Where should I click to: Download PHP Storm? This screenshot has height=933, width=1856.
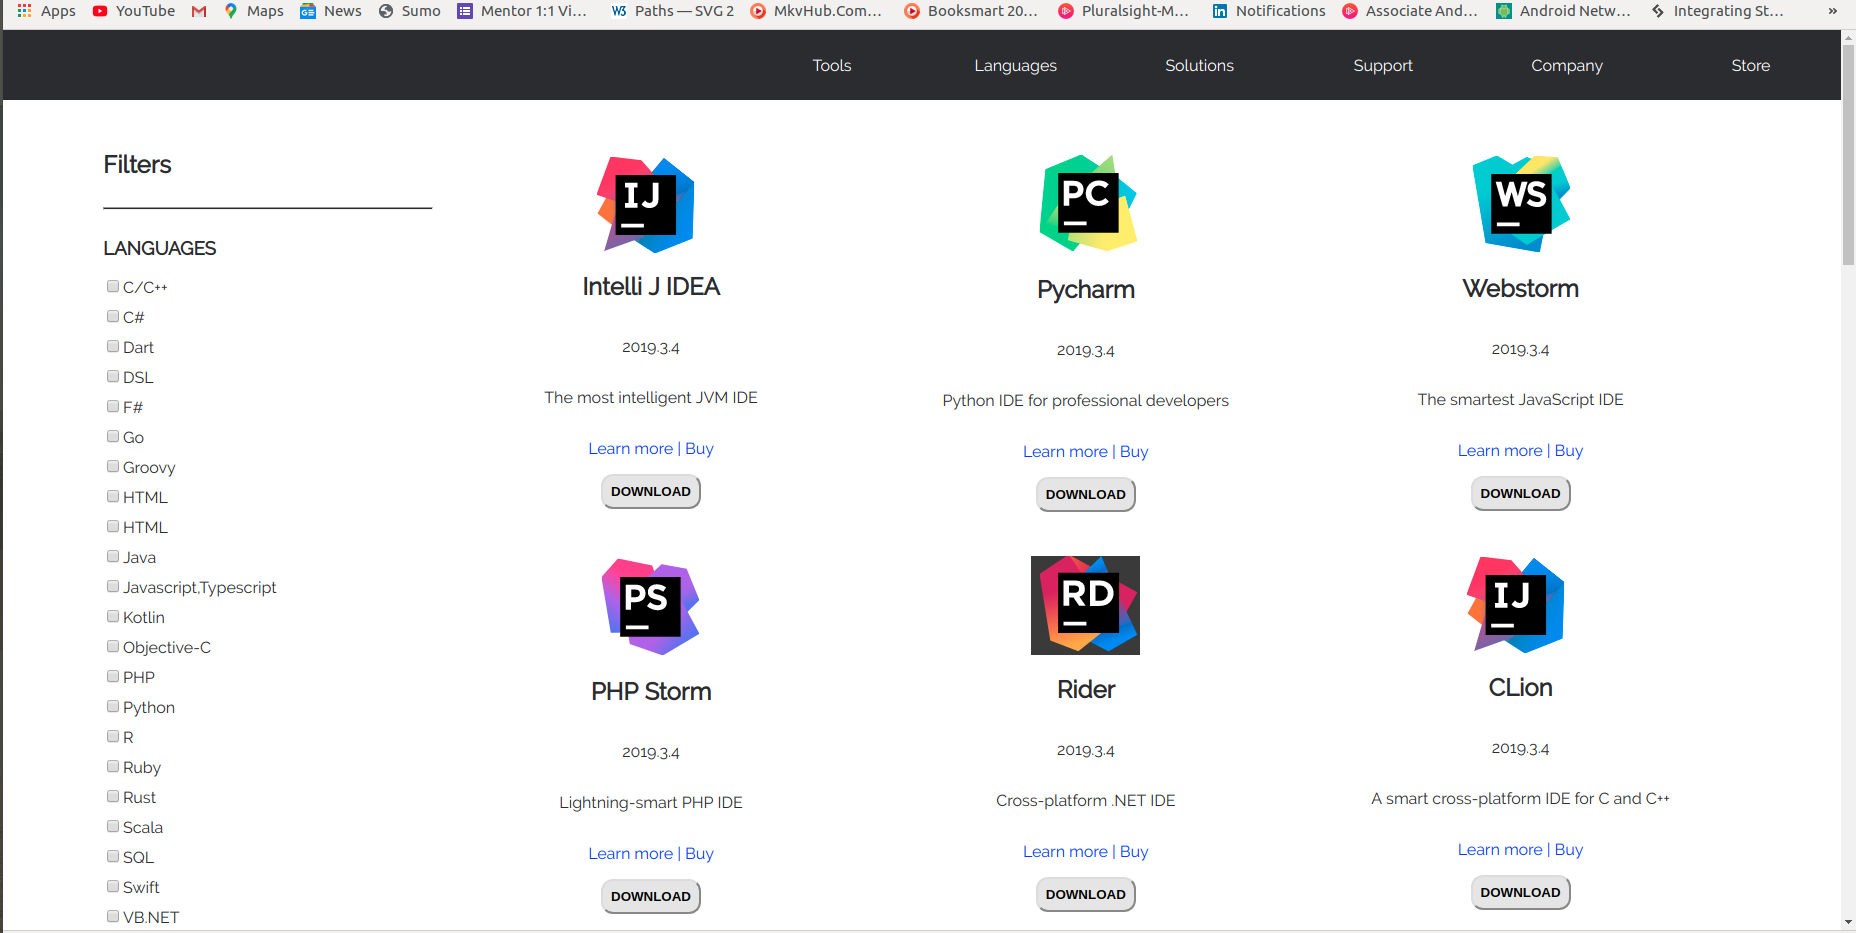[x=651, y=897]
